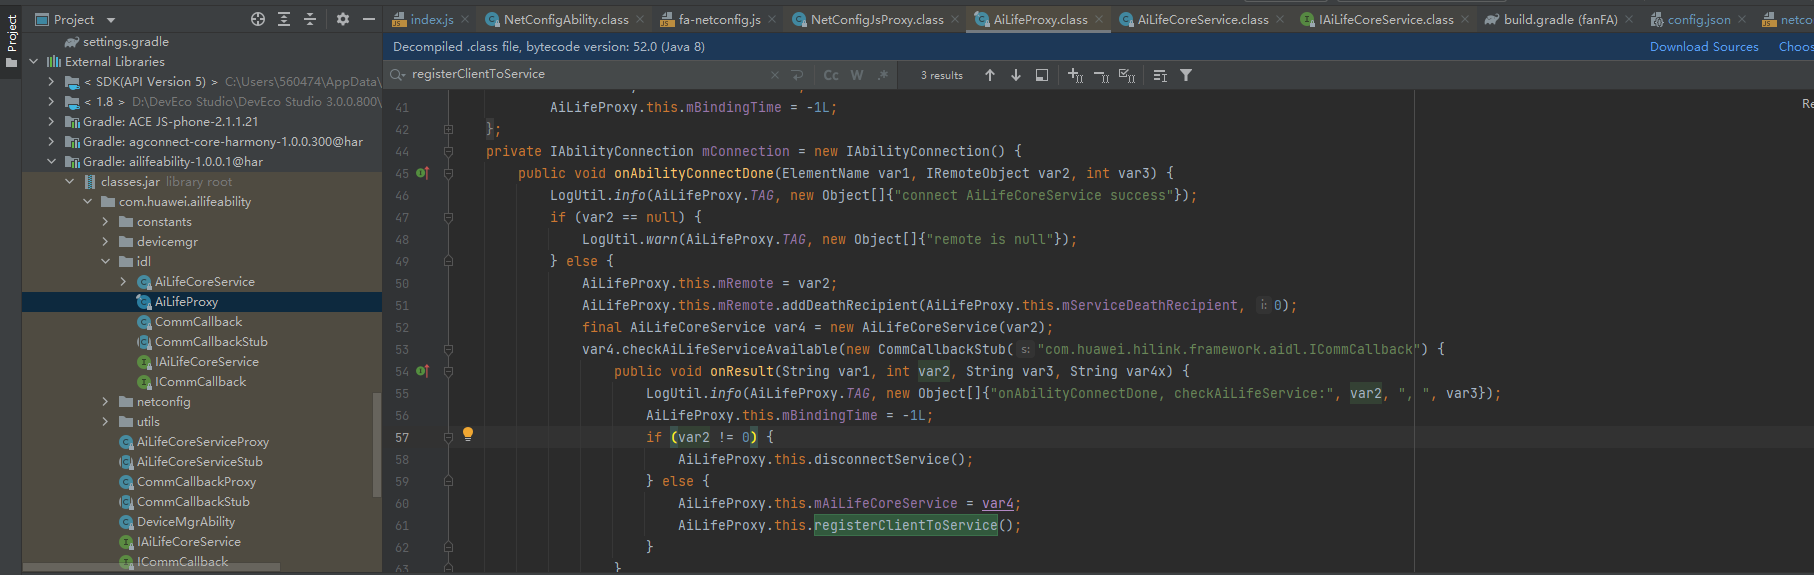This screenshot has height=575, width=1814.
Task: Select AiLifeCoreServiceProxy class
Action: [x=202, y=441]
